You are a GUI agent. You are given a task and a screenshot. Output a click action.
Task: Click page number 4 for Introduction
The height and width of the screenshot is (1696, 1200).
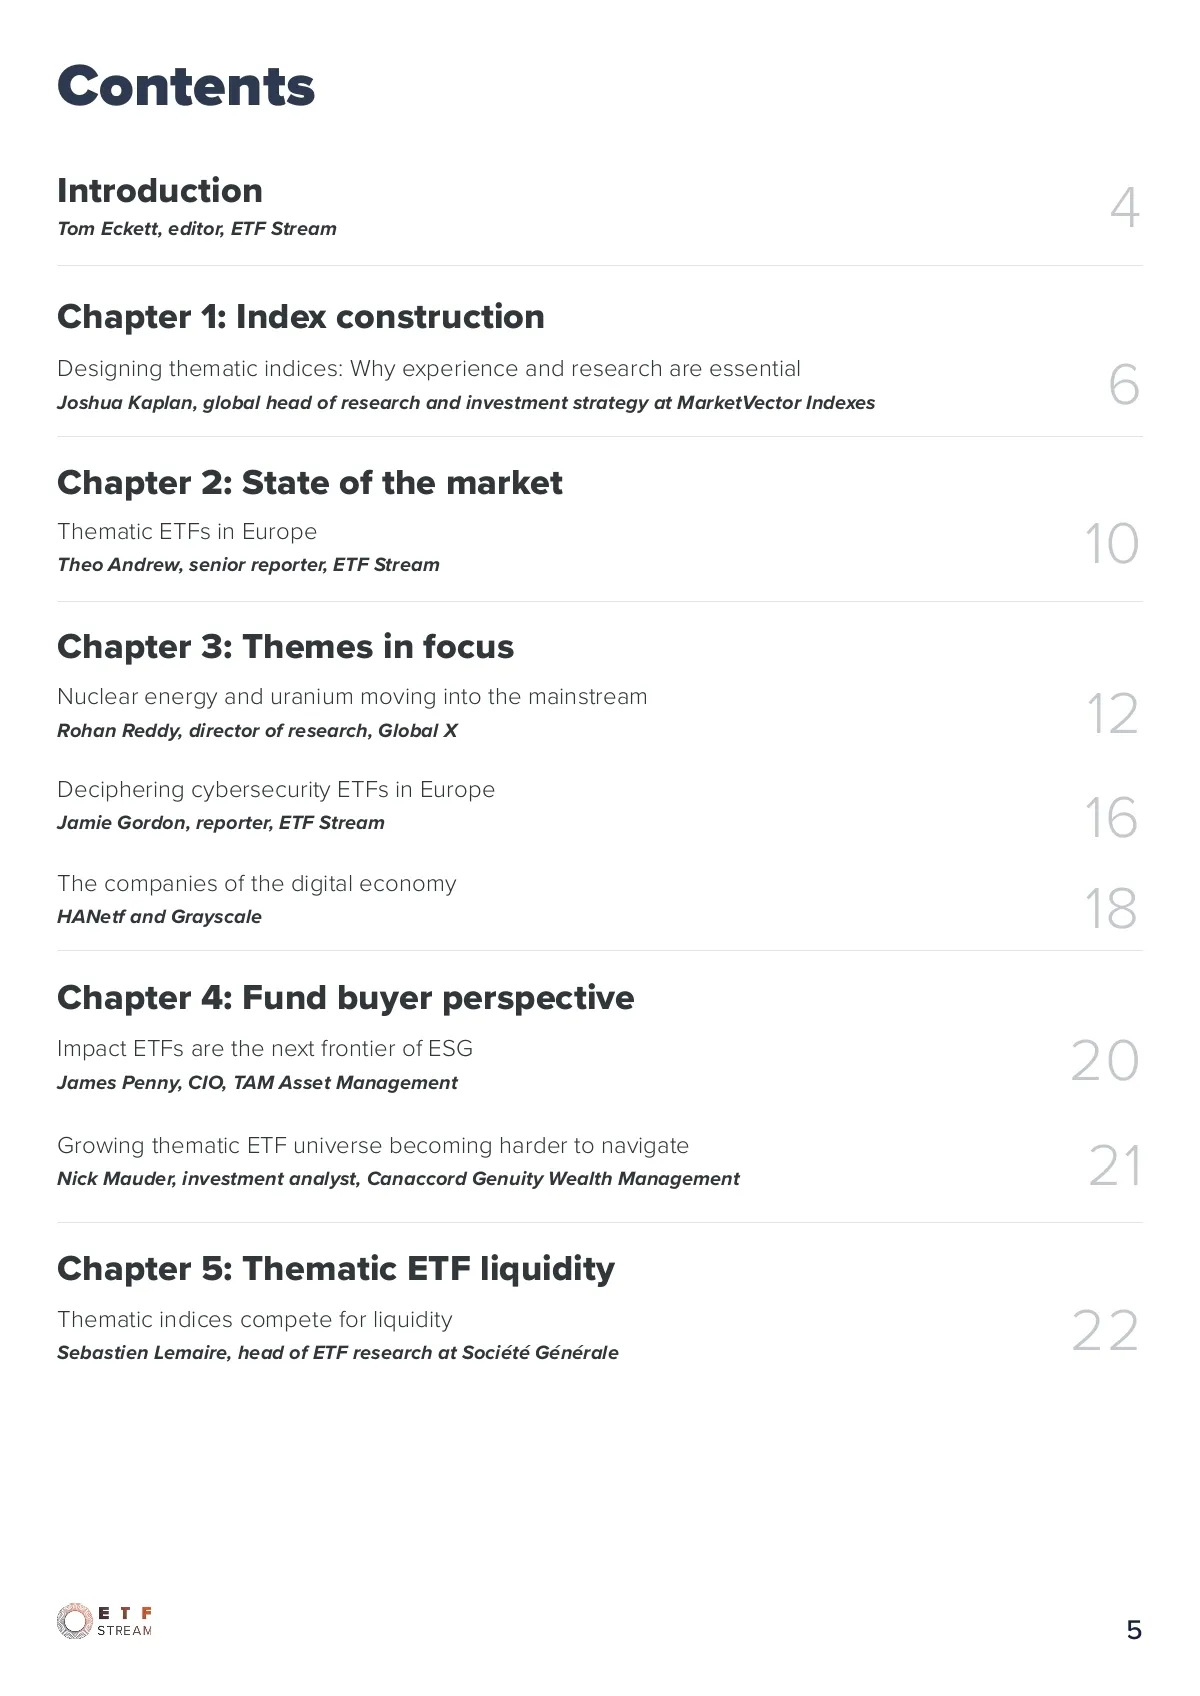(1124, 208)
